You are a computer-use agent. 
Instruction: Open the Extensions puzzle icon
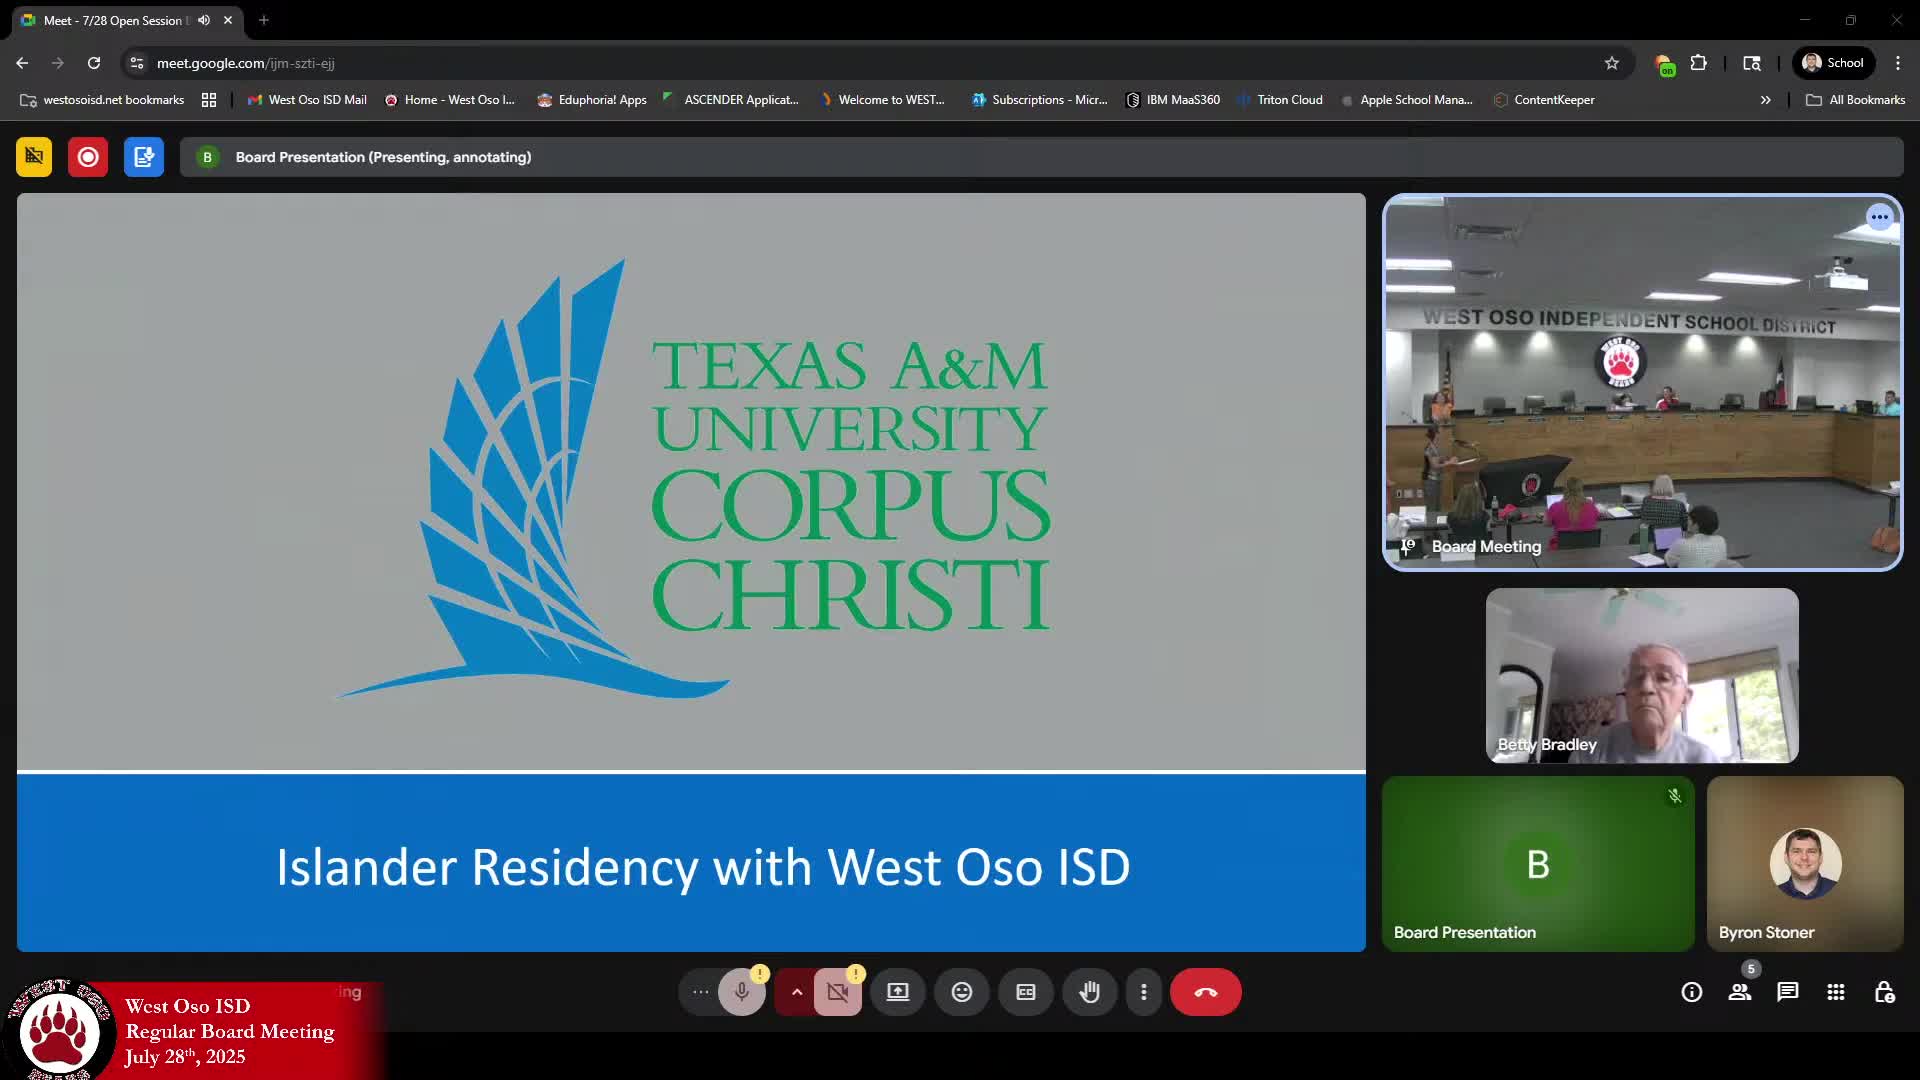coord(1699,63)
